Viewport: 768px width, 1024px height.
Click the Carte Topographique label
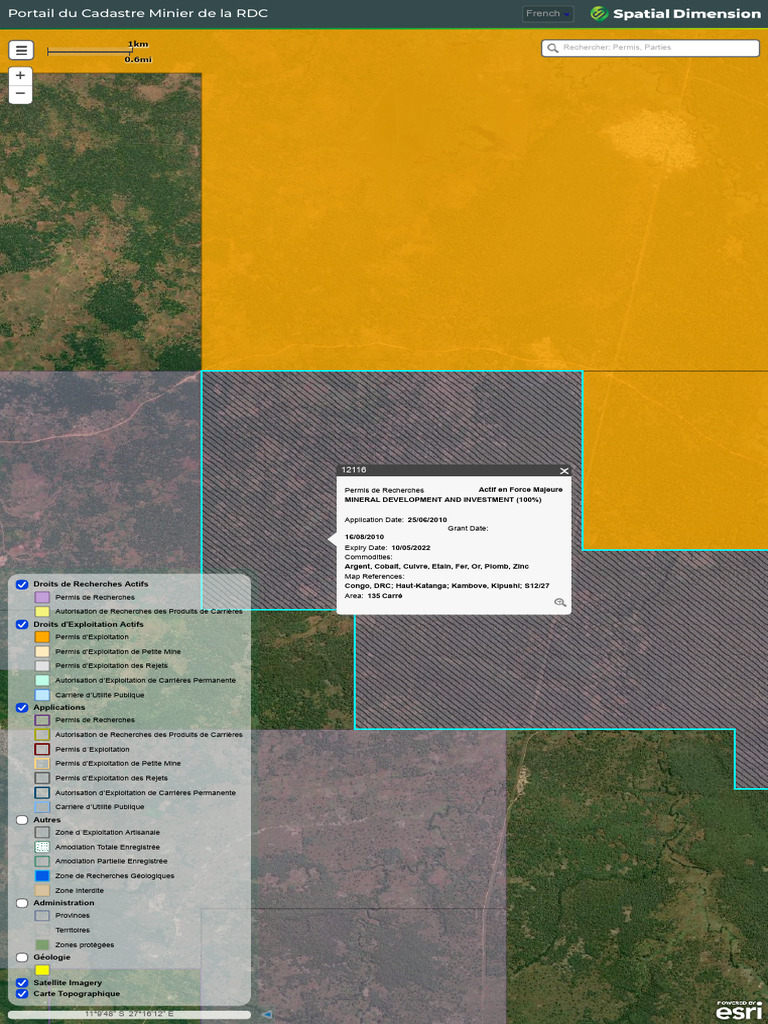(x=76, y=994)
